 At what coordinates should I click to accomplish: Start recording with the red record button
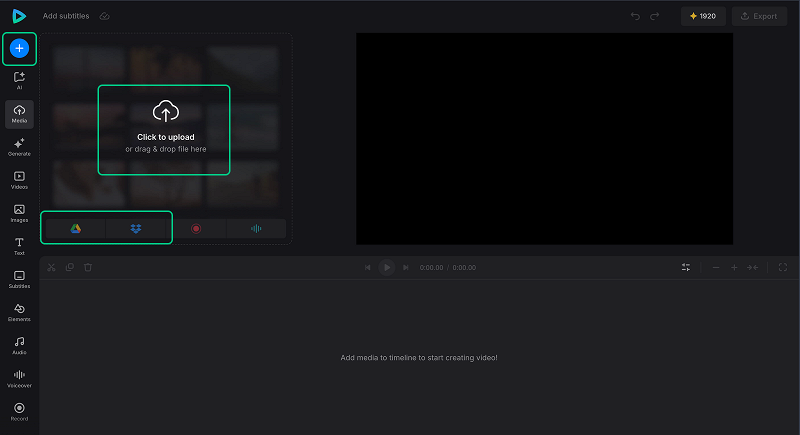click(196, 228)
